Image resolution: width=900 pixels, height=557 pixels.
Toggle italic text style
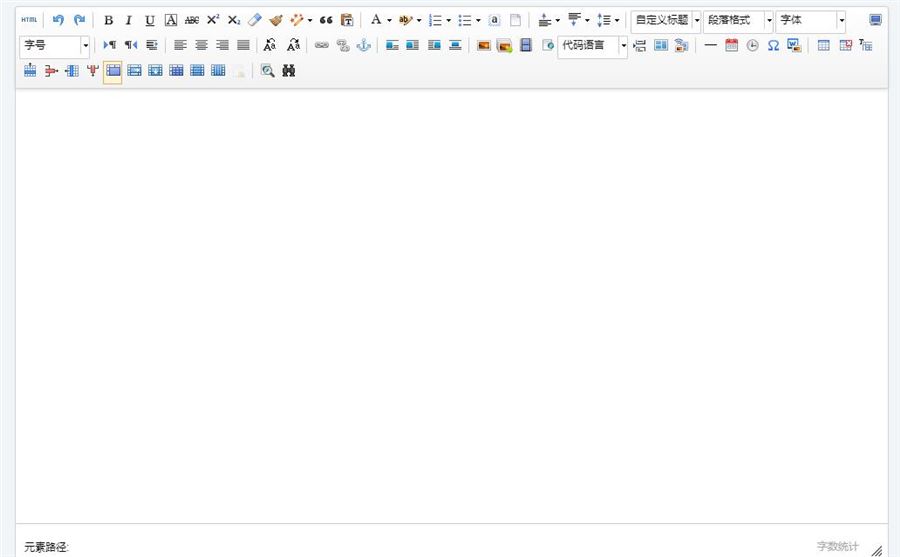click(x=128, y=20)
